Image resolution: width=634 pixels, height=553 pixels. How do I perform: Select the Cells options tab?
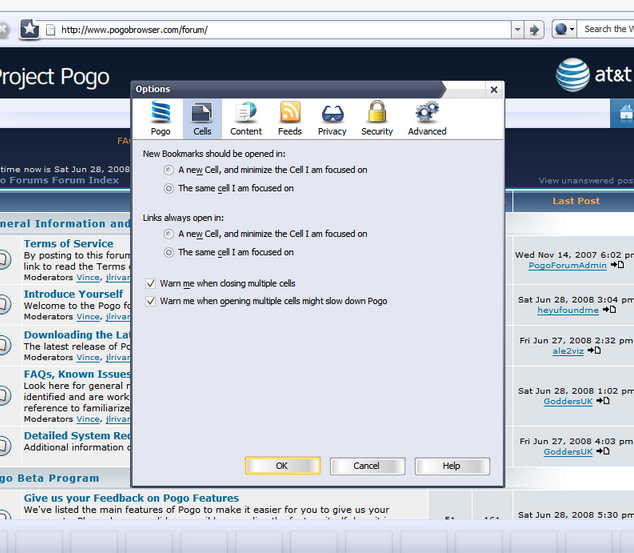click(x=202, y=119)
